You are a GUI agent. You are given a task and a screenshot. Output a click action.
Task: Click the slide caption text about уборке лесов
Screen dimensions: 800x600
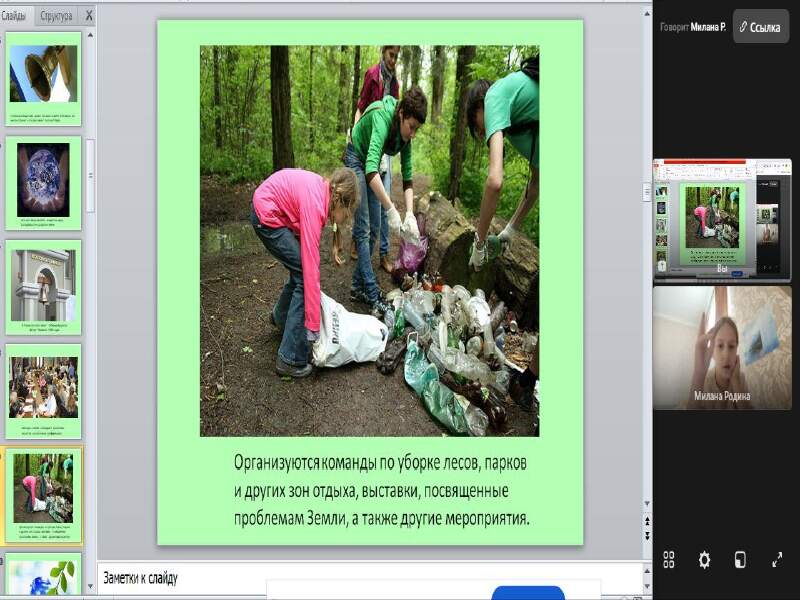point(381,490)
